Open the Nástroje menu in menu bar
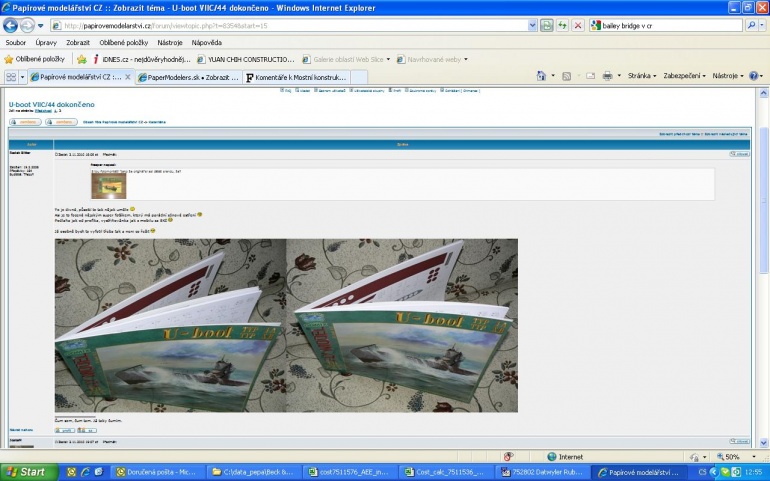770x481 pixels. click(x=170, y=43)
